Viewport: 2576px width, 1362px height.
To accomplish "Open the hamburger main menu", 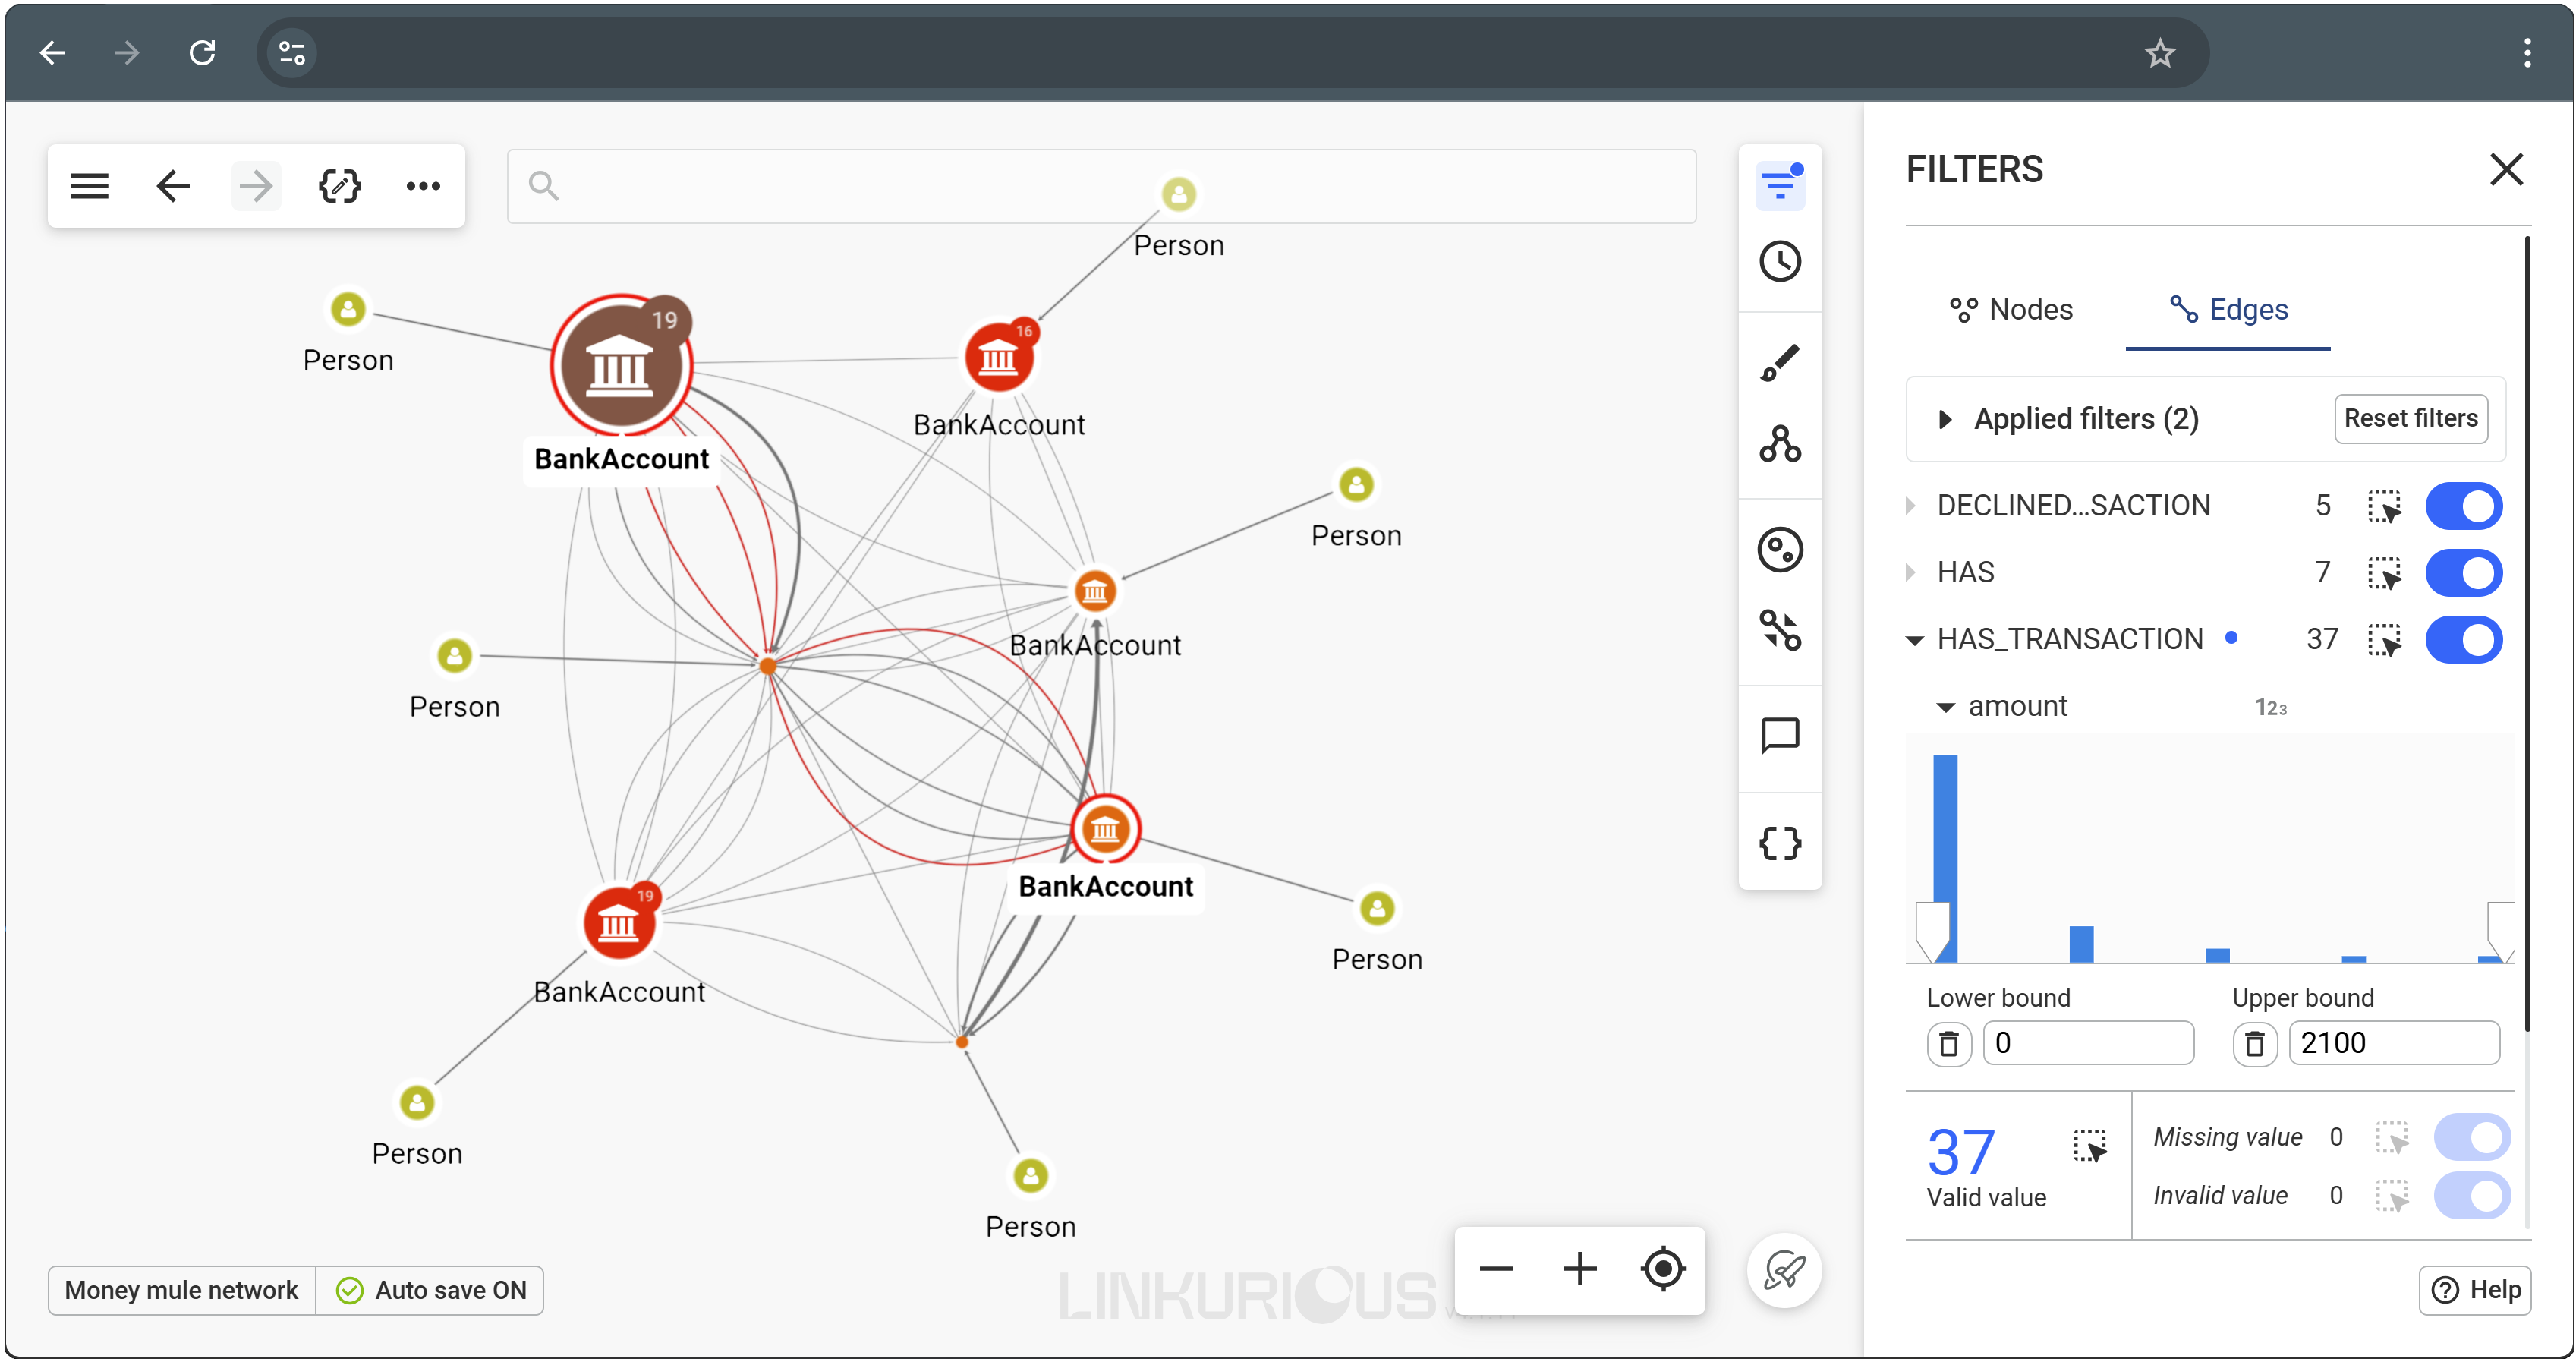I will point(89,186).
